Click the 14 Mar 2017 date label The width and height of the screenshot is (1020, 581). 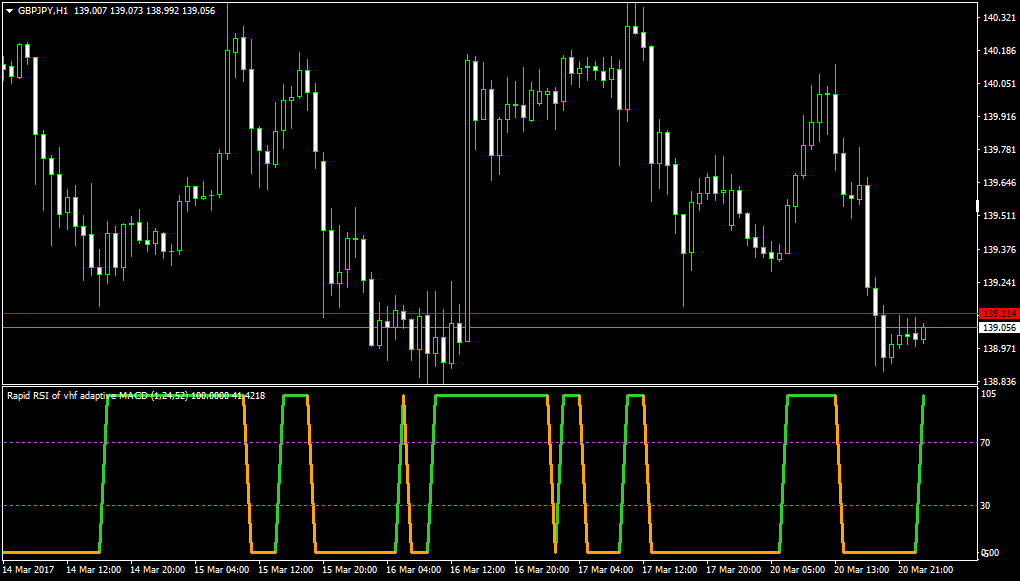coord(29,569)
